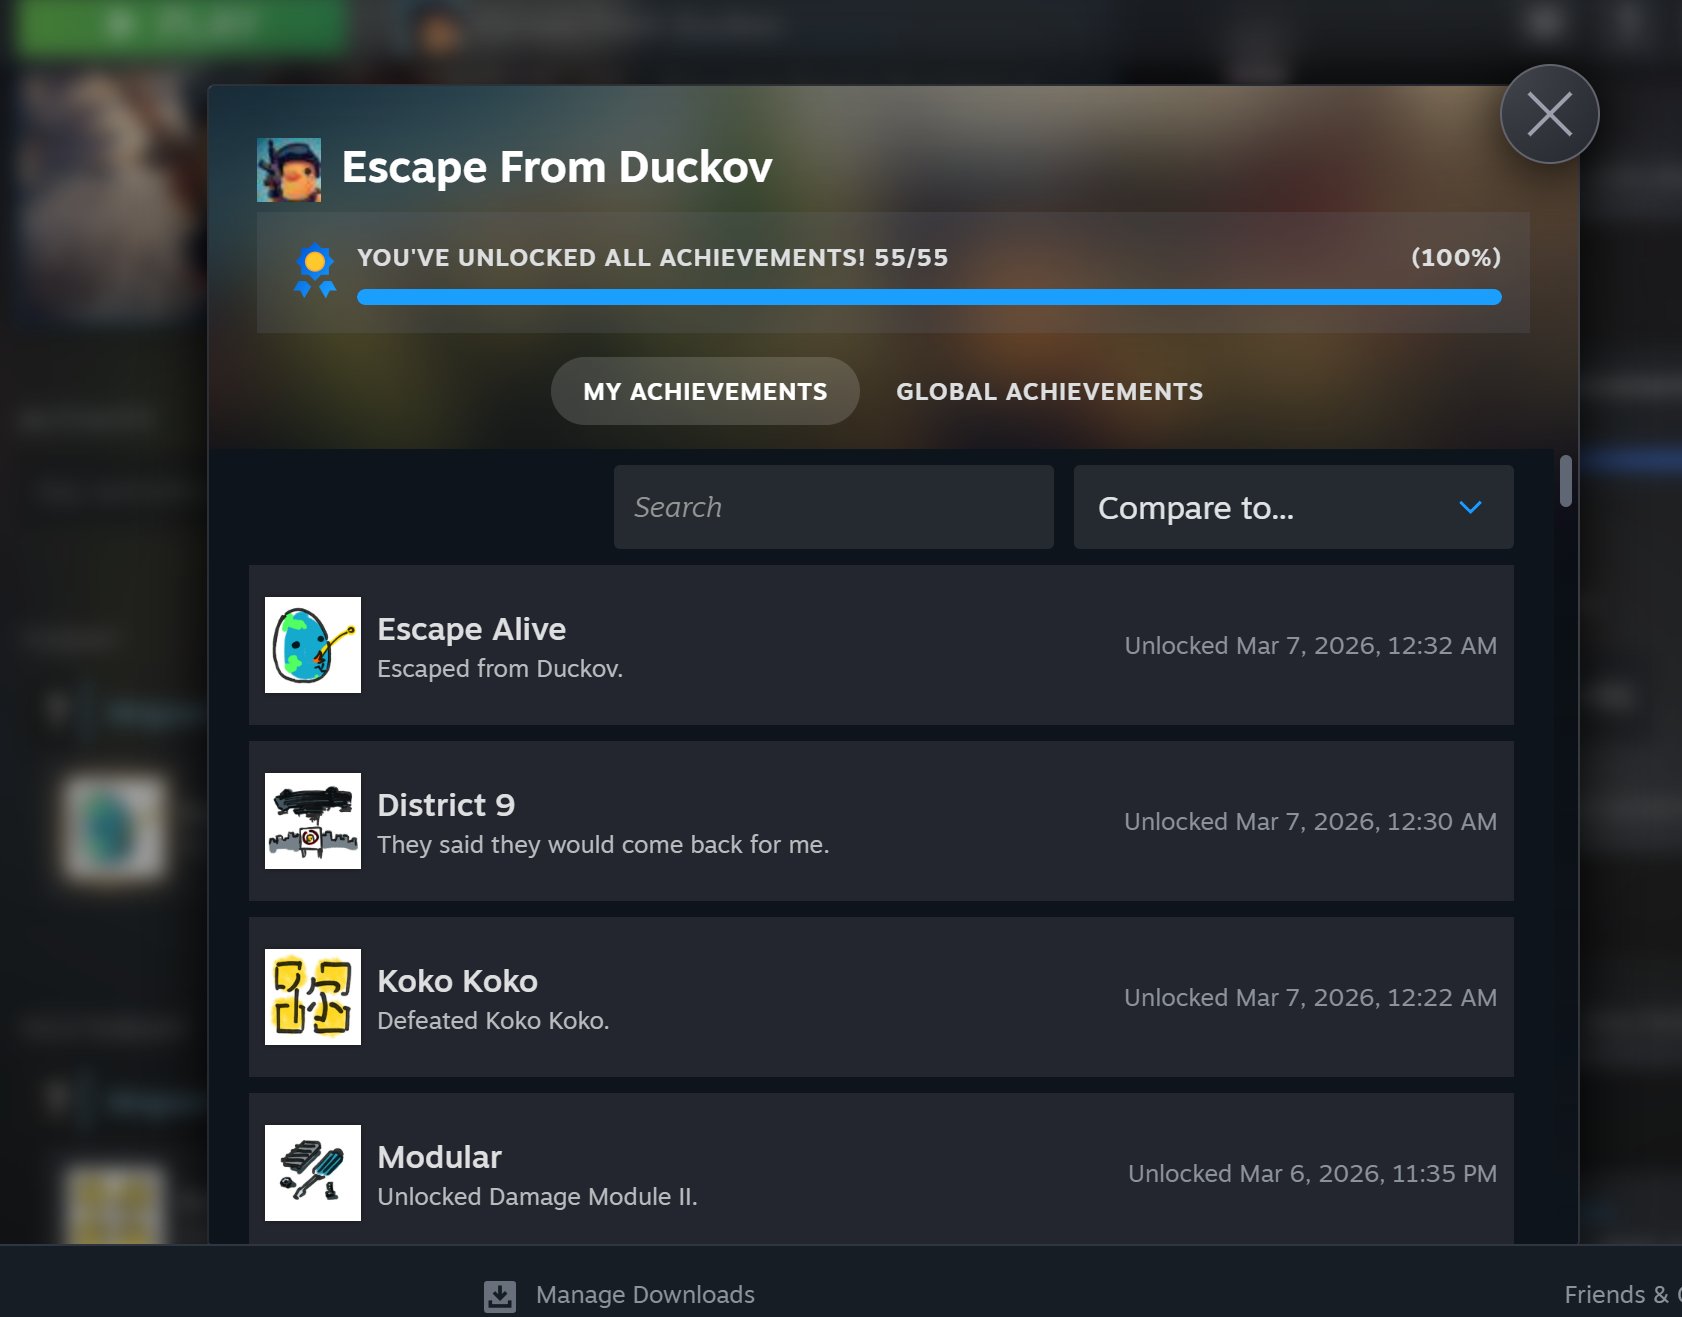
Task: Click the Escape From Duckov title text
Action: point(557,167)
